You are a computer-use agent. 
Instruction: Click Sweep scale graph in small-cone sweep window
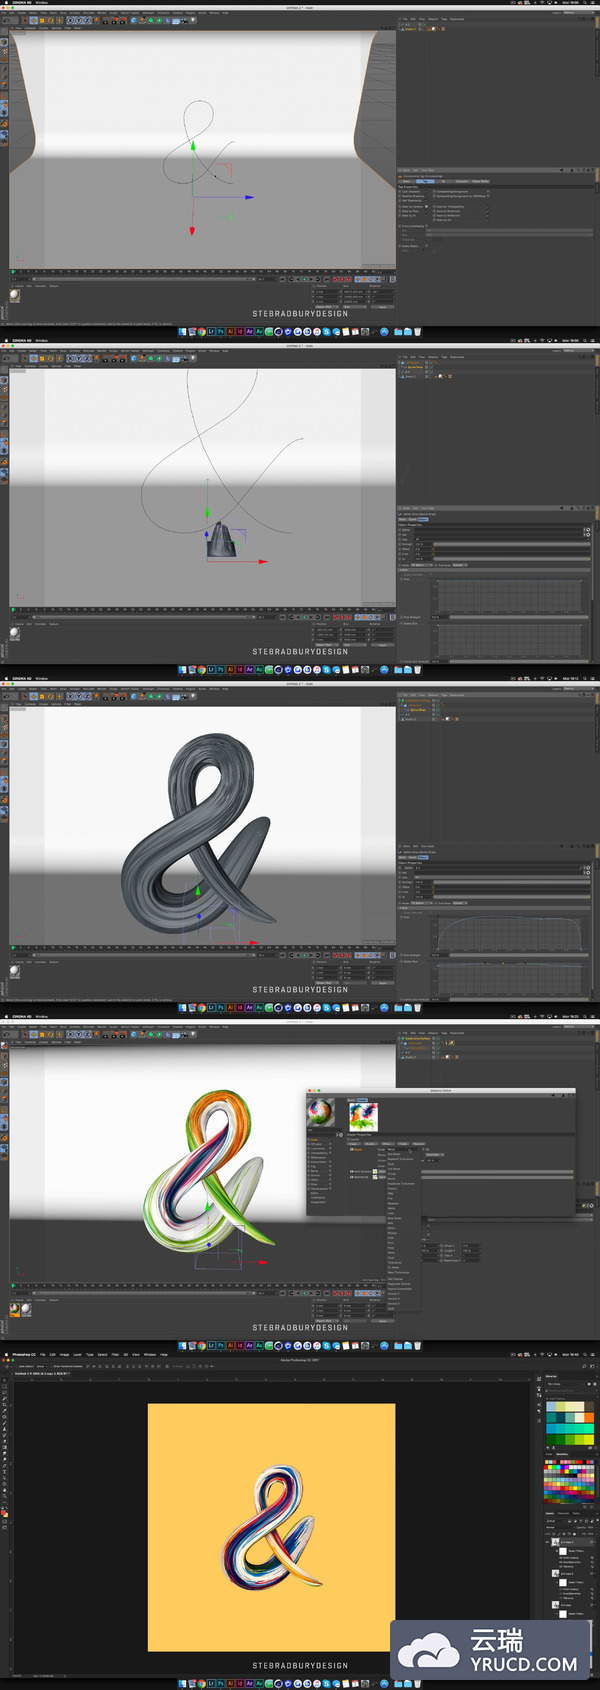pyautogui.click(x=511, y=596)
